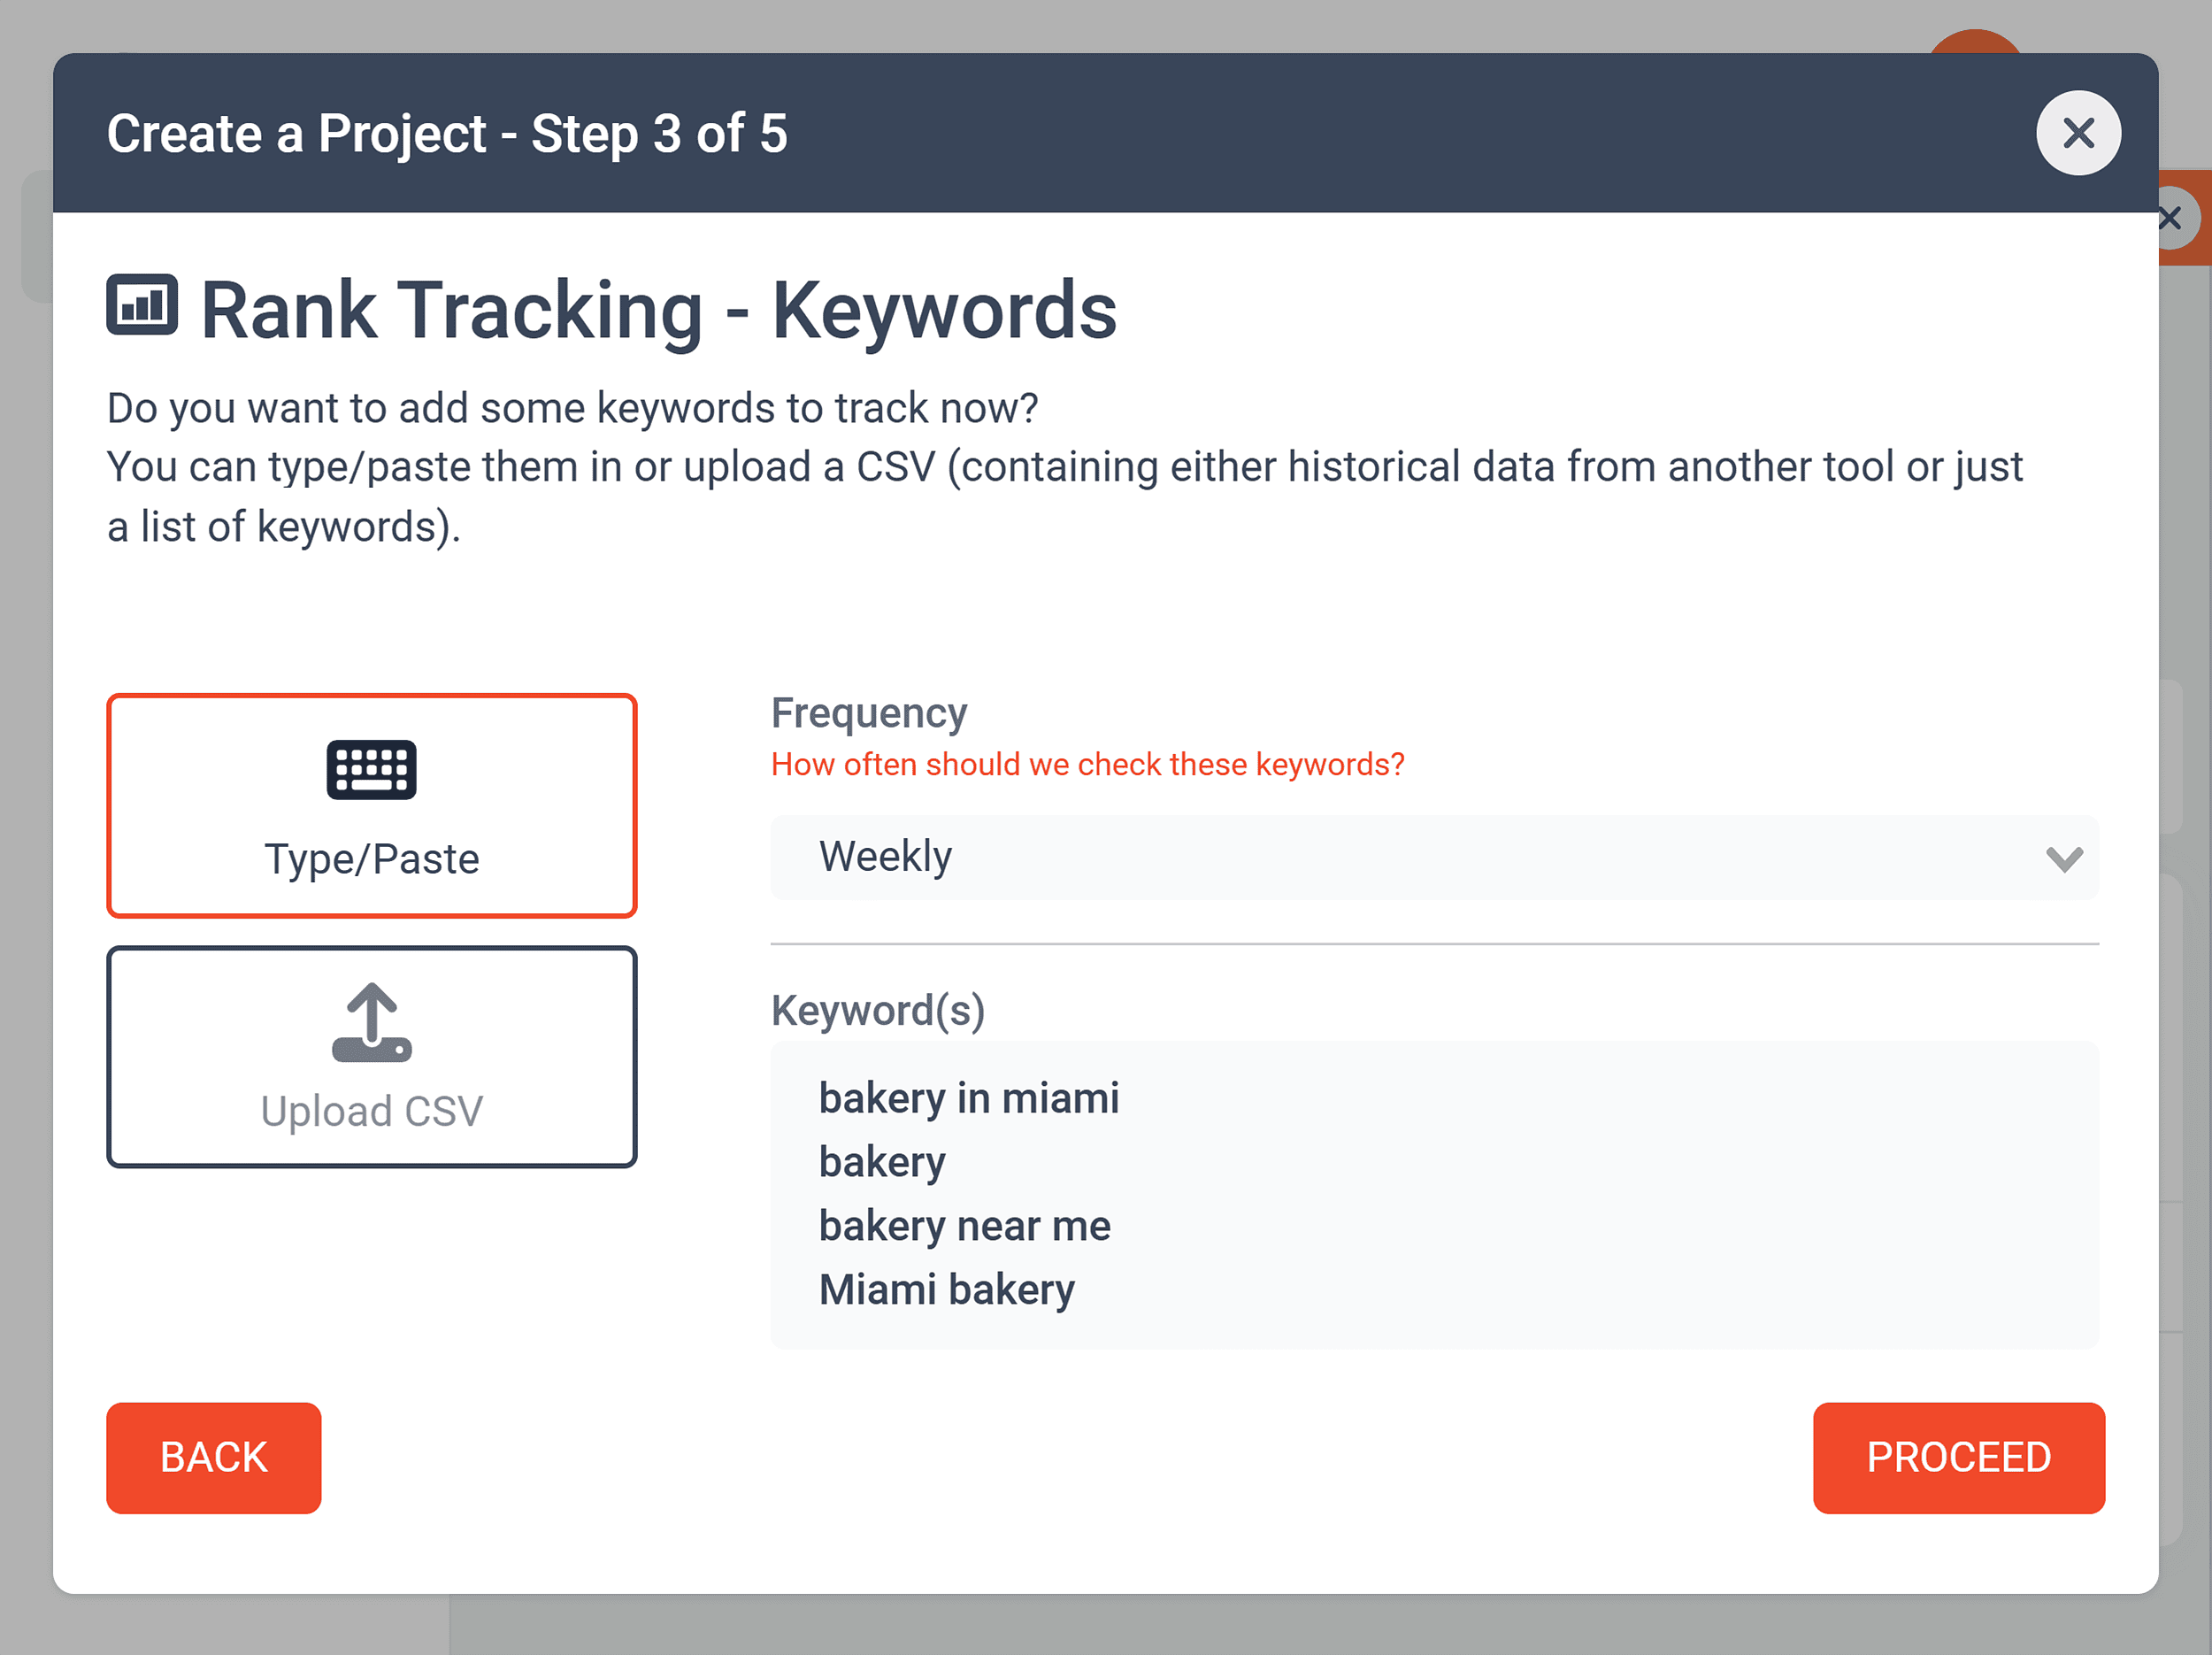The image size is (2212, 1655).
Task: Place cursor on "bakery in miami" keyword line
Action: pyautogui.click(x=968, y=1098)
